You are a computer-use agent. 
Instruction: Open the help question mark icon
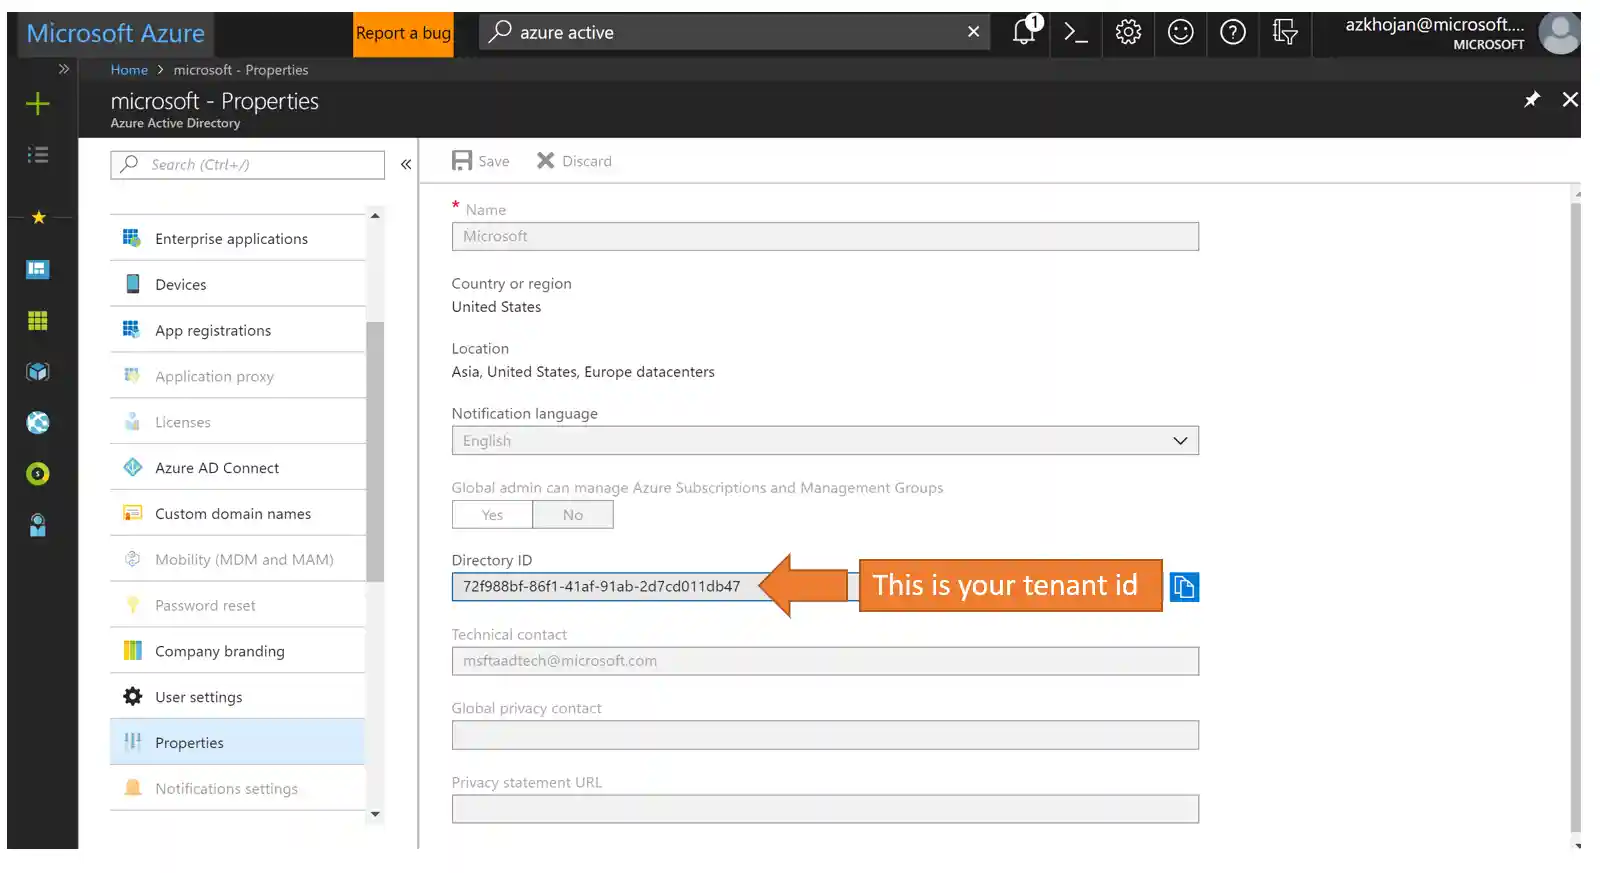tap(1233, 33)
